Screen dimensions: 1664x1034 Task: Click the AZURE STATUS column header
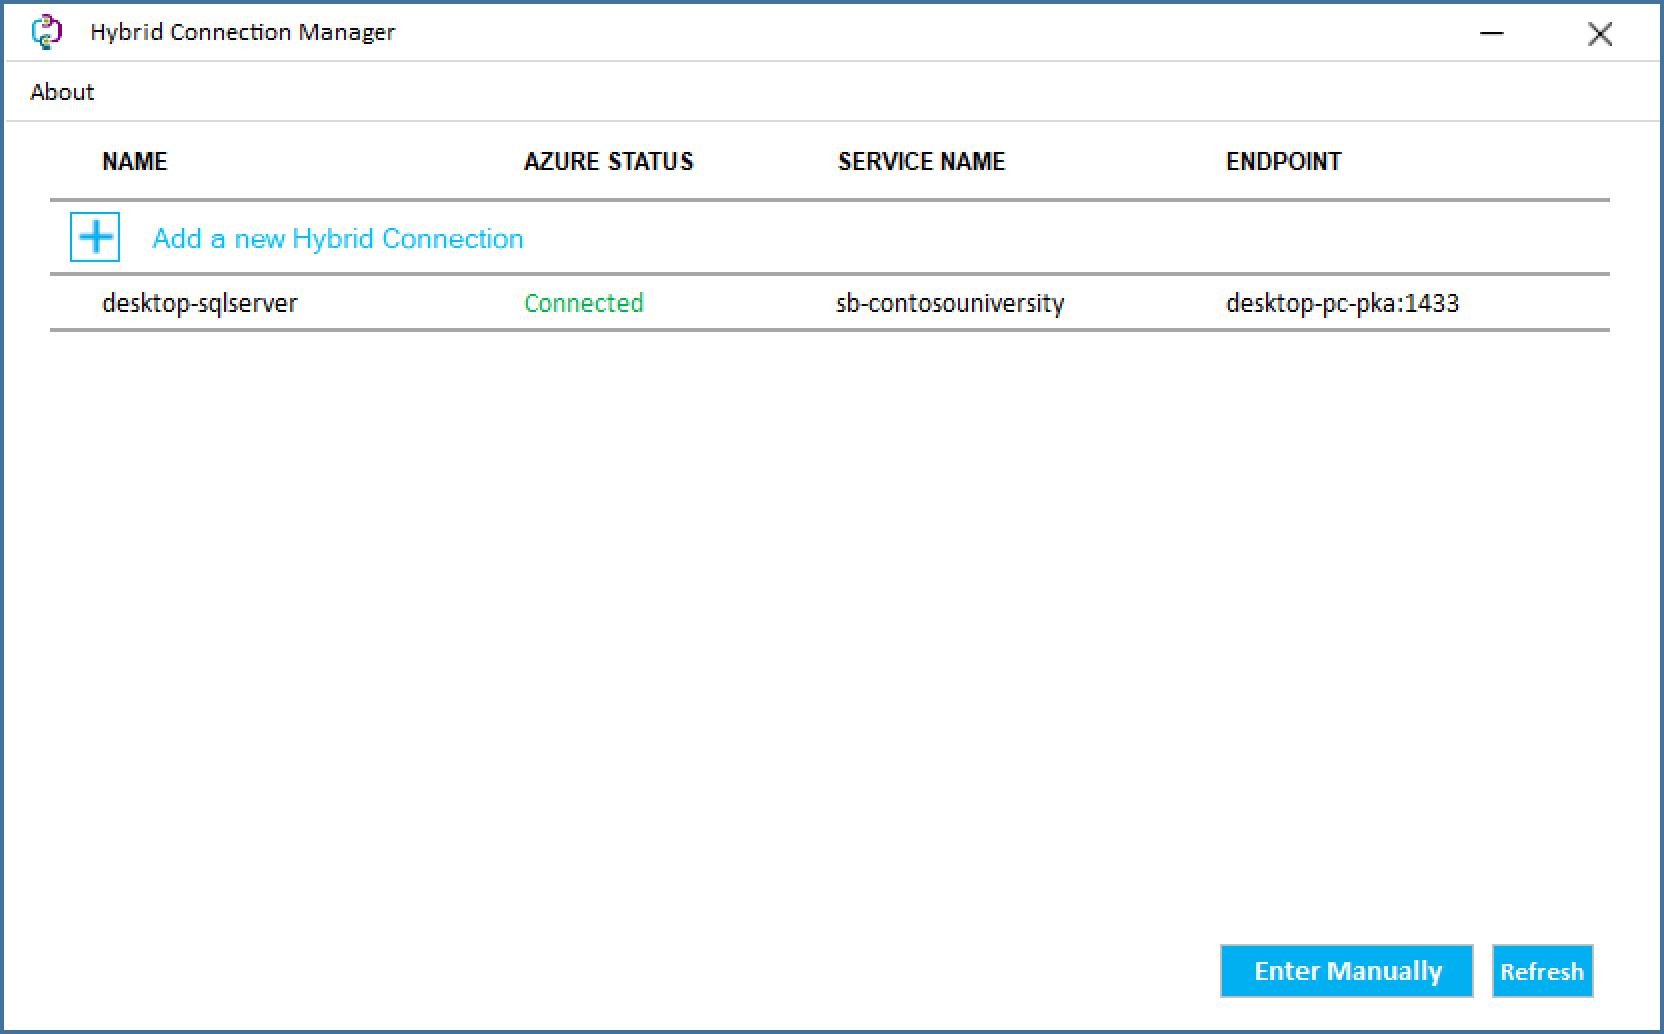[x=609, y=161]
